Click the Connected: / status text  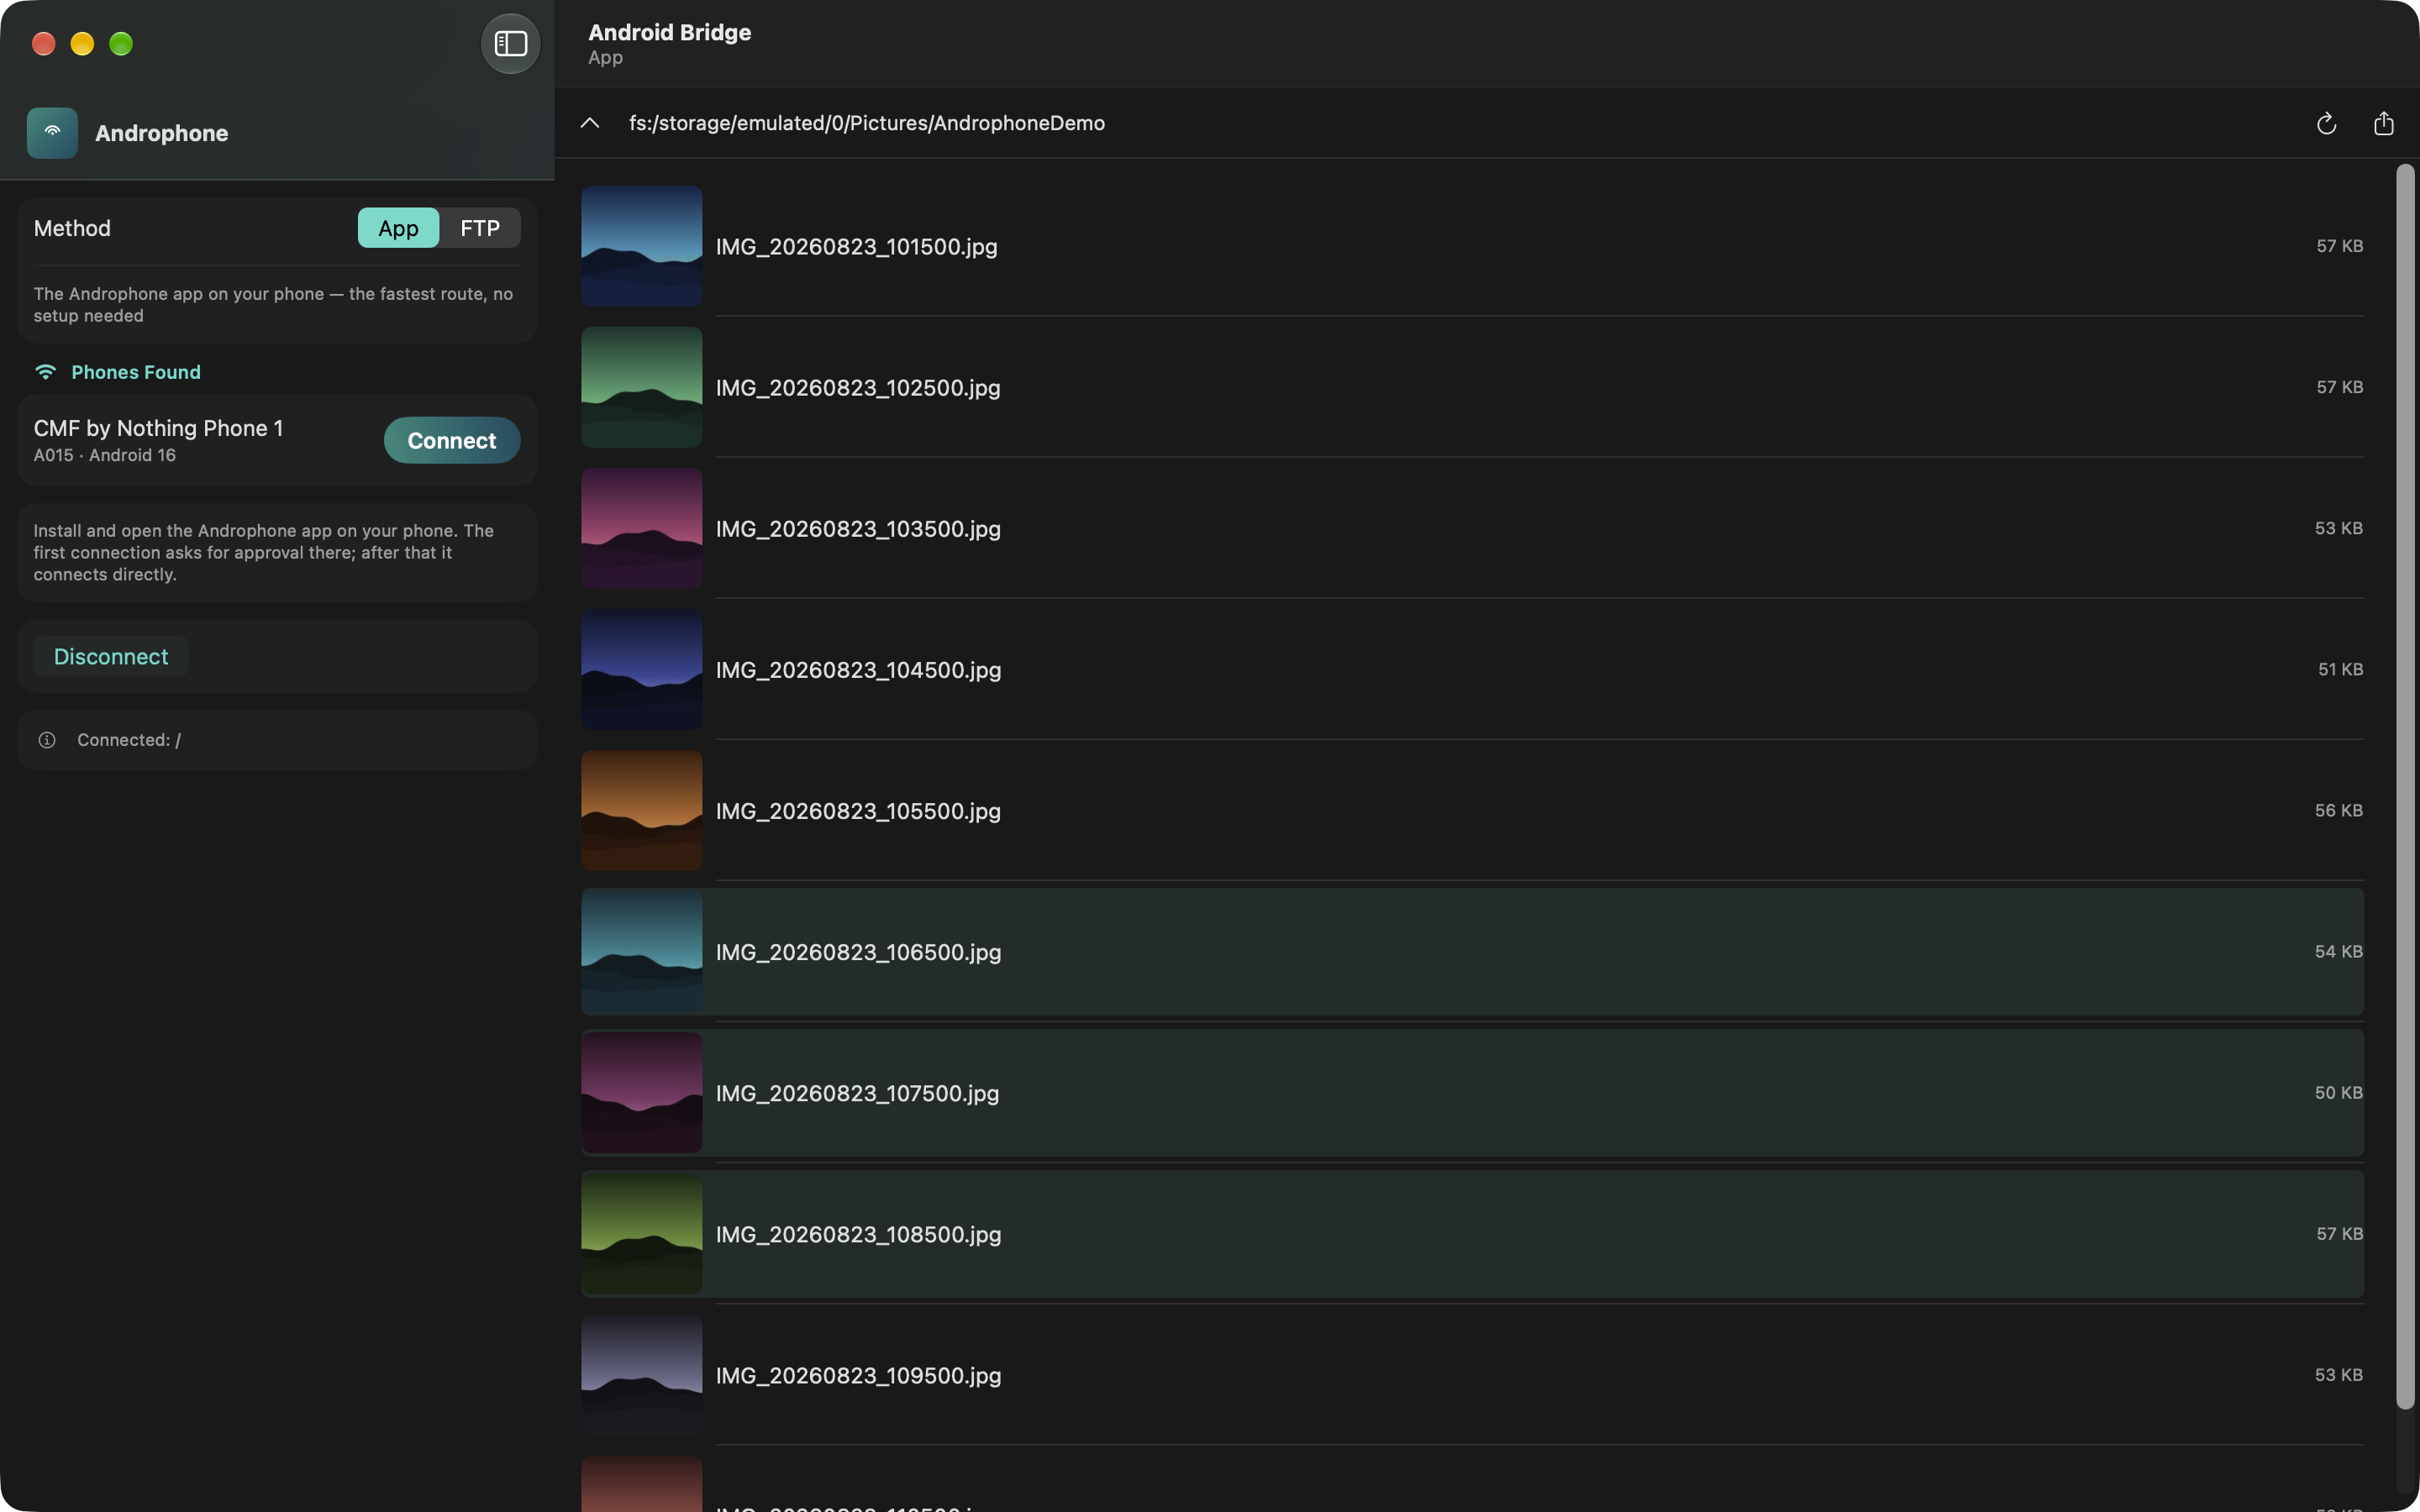coord(129,740)
